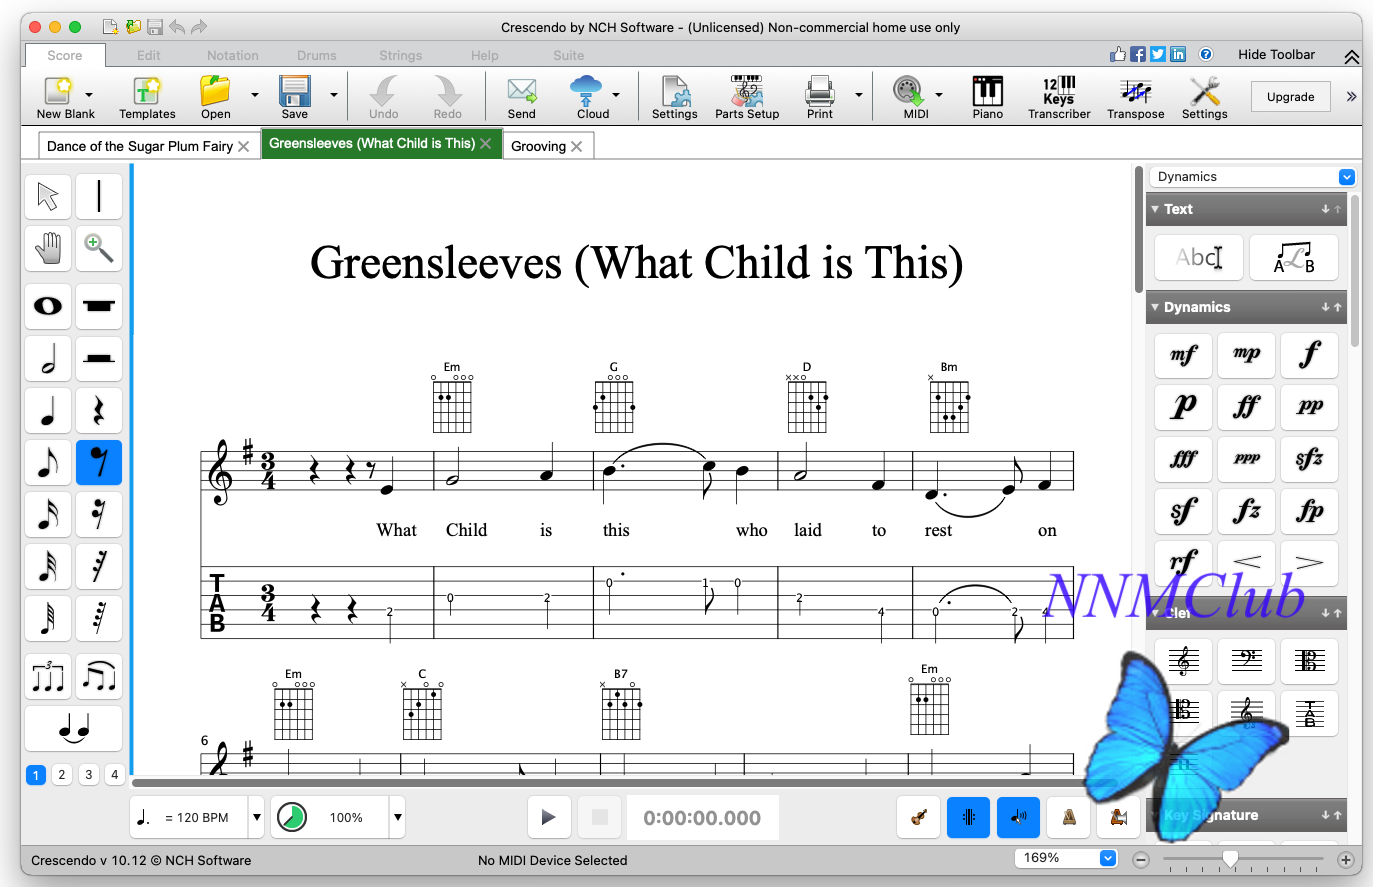
Task: Choose the sixteenth note tool
Action: [x=48, y=514]
